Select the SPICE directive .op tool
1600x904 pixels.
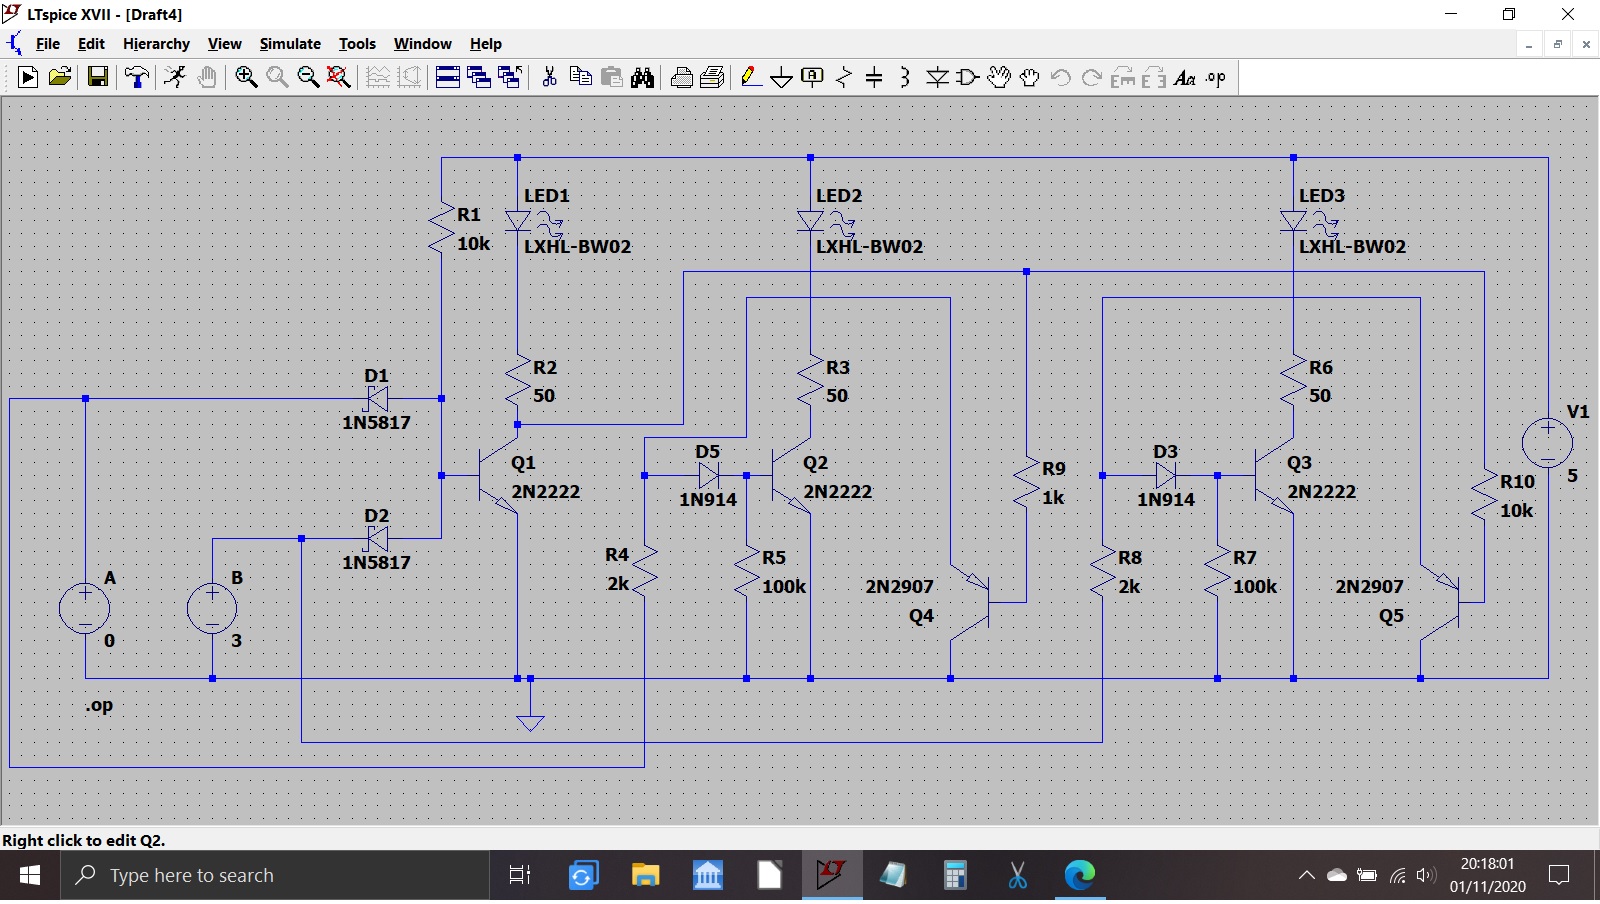[x=1216, y=77]
